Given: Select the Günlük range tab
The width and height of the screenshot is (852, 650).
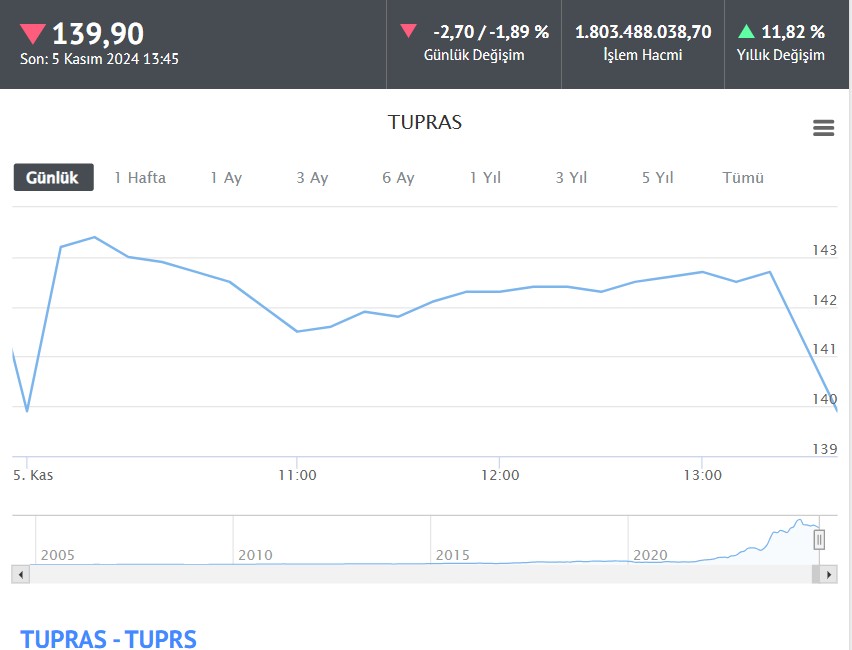Looking at the screenshot, I should (53, 177).
